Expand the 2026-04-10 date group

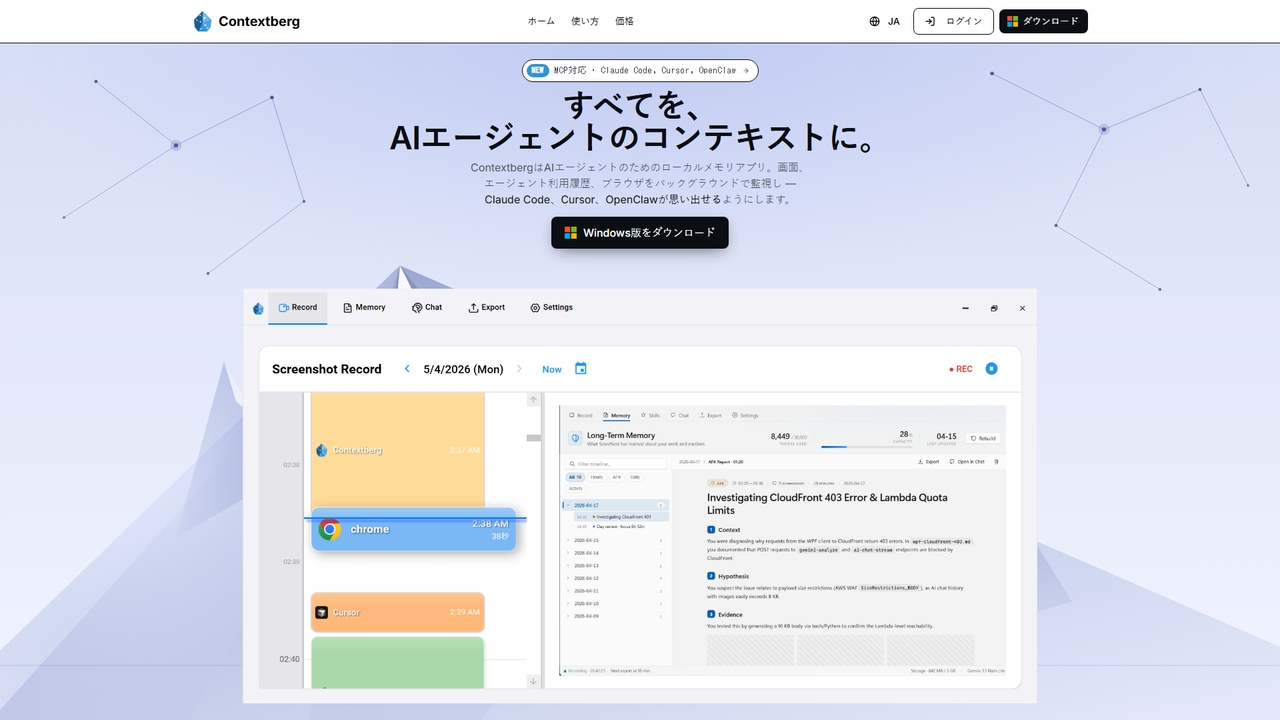(617, 604)
